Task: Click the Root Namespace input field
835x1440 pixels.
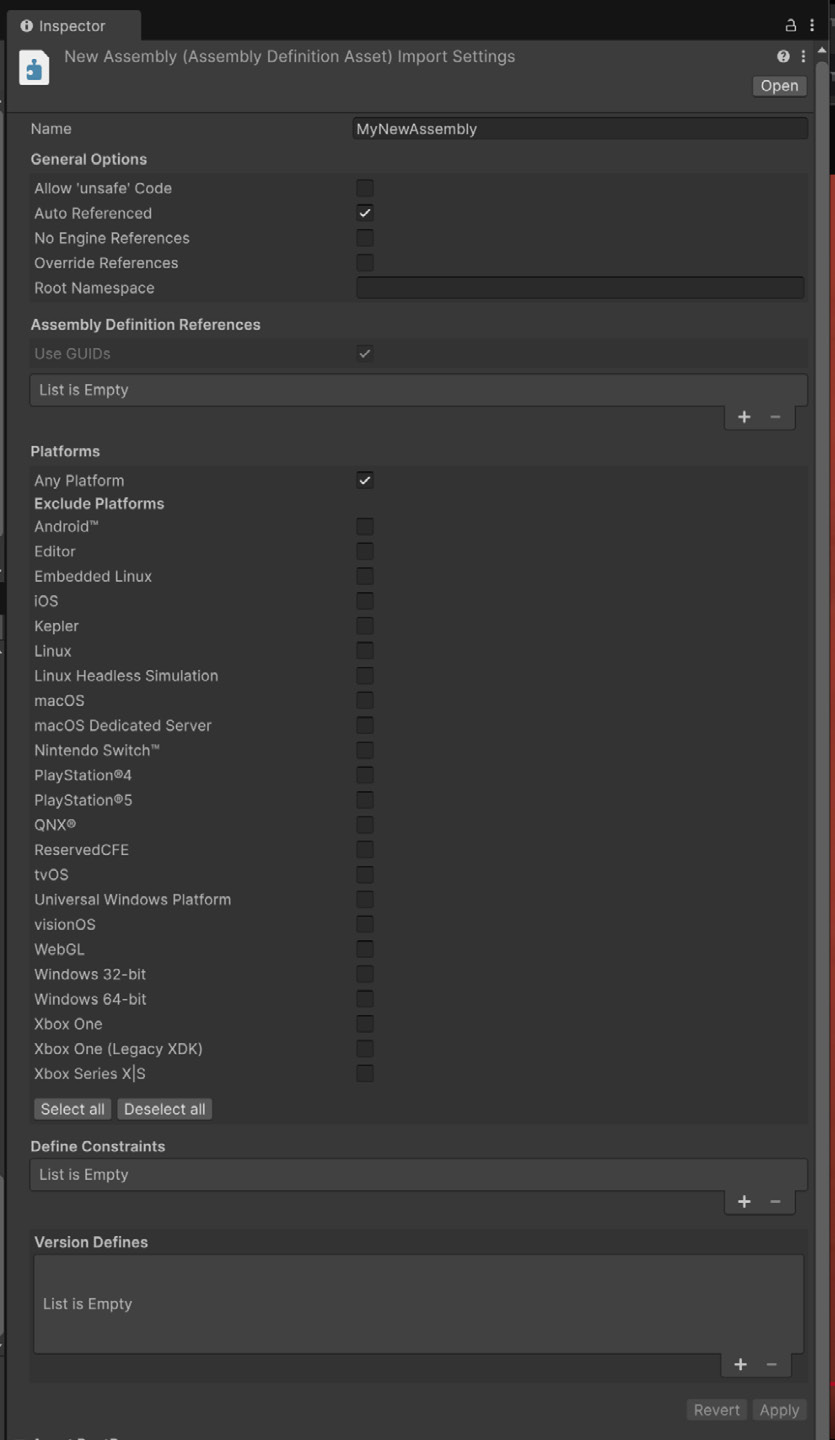Action: point(580,288)
